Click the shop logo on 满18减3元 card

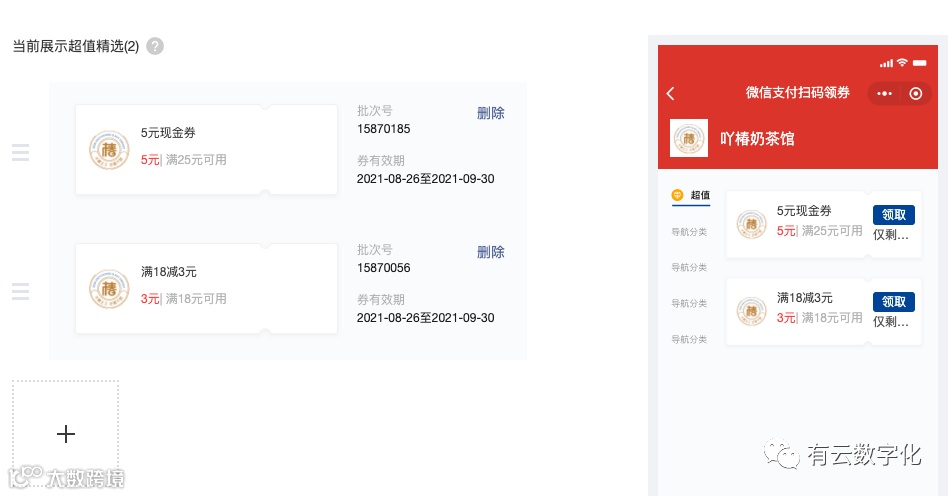pyautogui.click(x=109, y=289)
